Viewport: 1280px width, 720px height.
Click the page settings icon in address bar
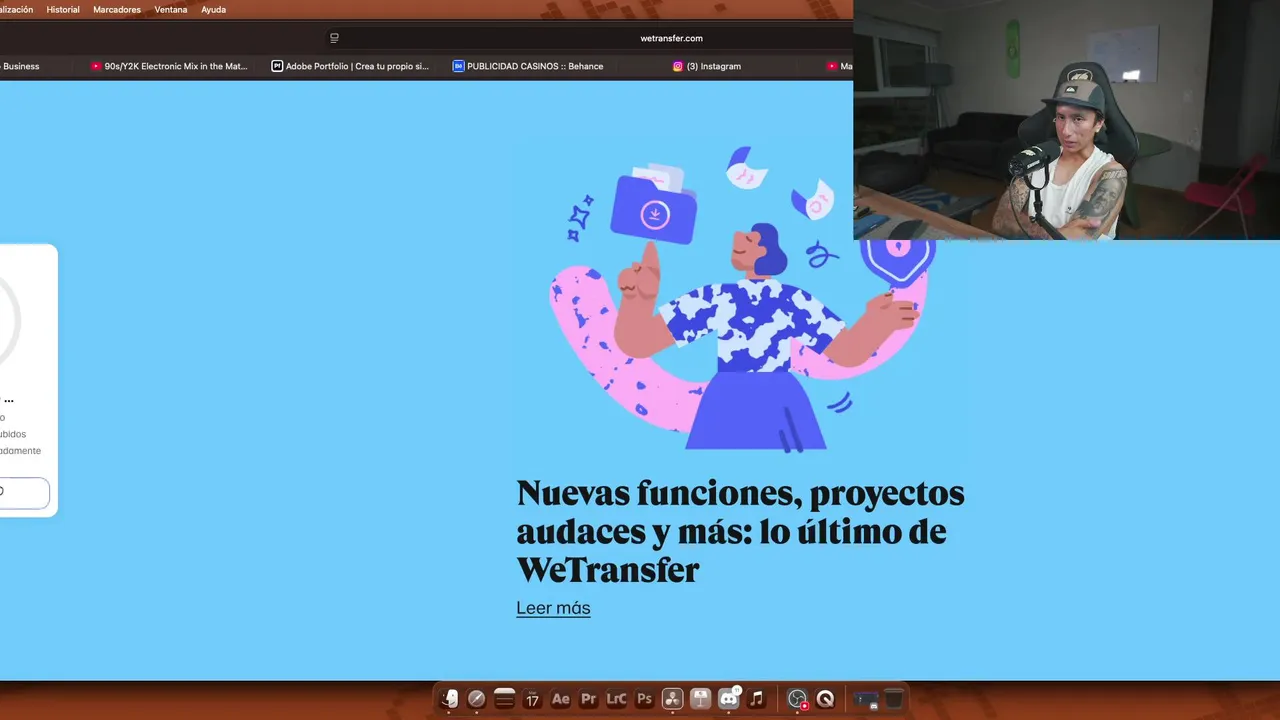pyautogui.click(x=334, y=38)
